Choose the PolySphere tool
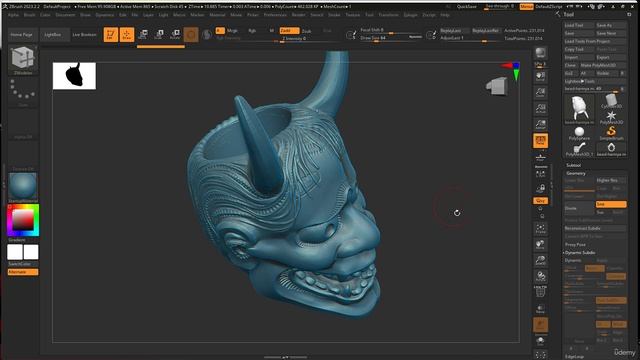Image resolution: width=640 pixels, height=360 pixels. pos(579,133)
